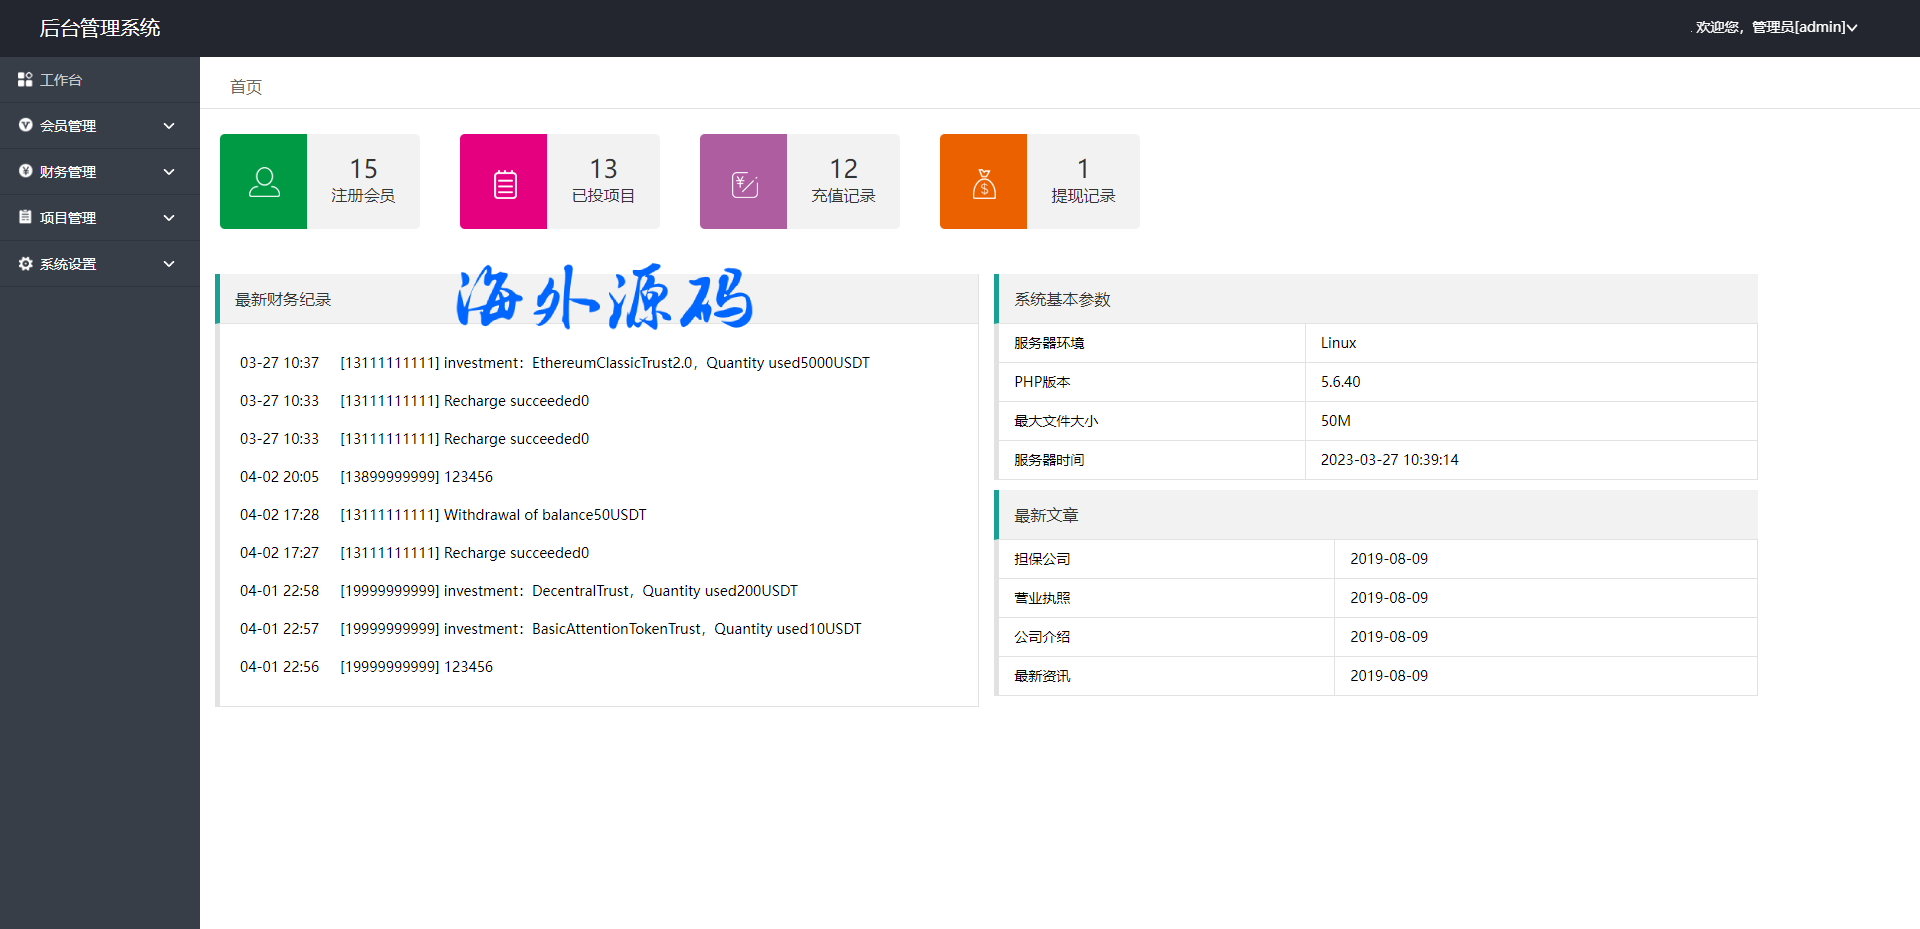The height and width of the screenshot is (929, 1920).
Task: Click the pink invested projects clipboard icon
Action: click(504, 183)
